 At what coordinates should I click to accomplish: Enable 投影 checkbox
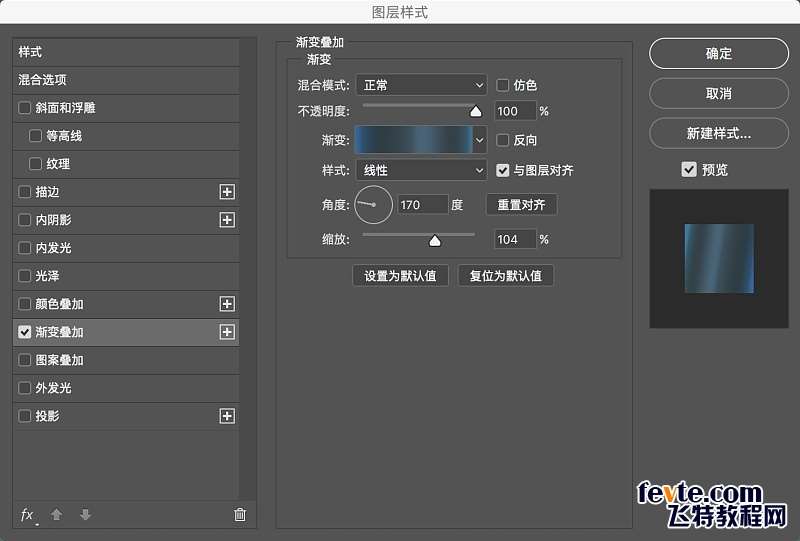(24, 416)
